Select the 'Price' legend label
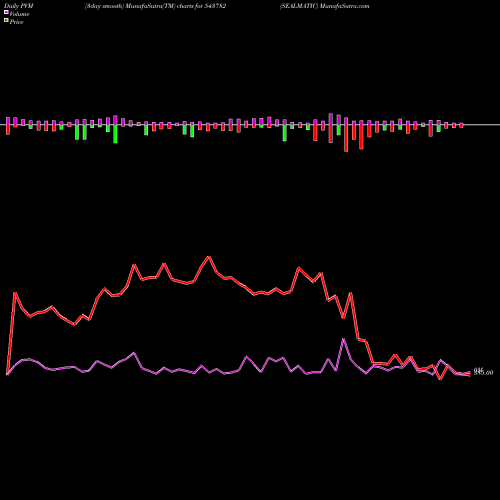 pos(16,22)
